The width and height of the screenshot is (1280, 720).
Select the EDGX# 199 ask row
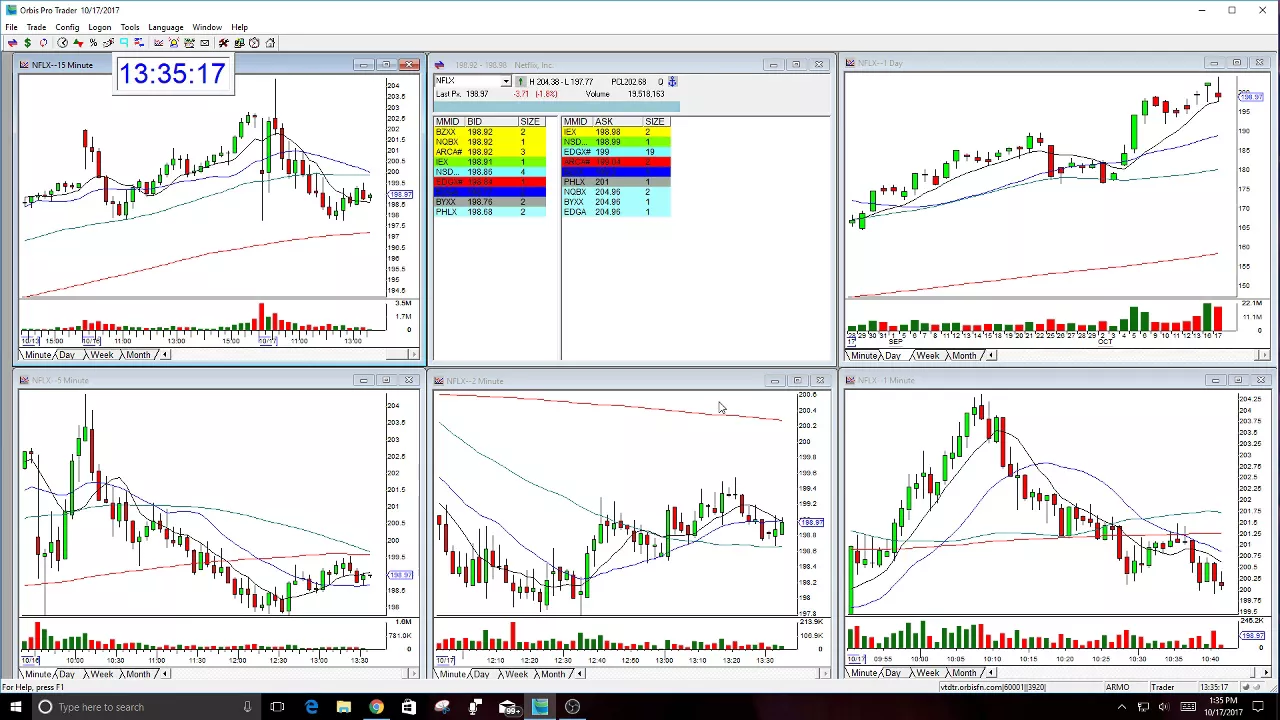click(x=616, y=152)
